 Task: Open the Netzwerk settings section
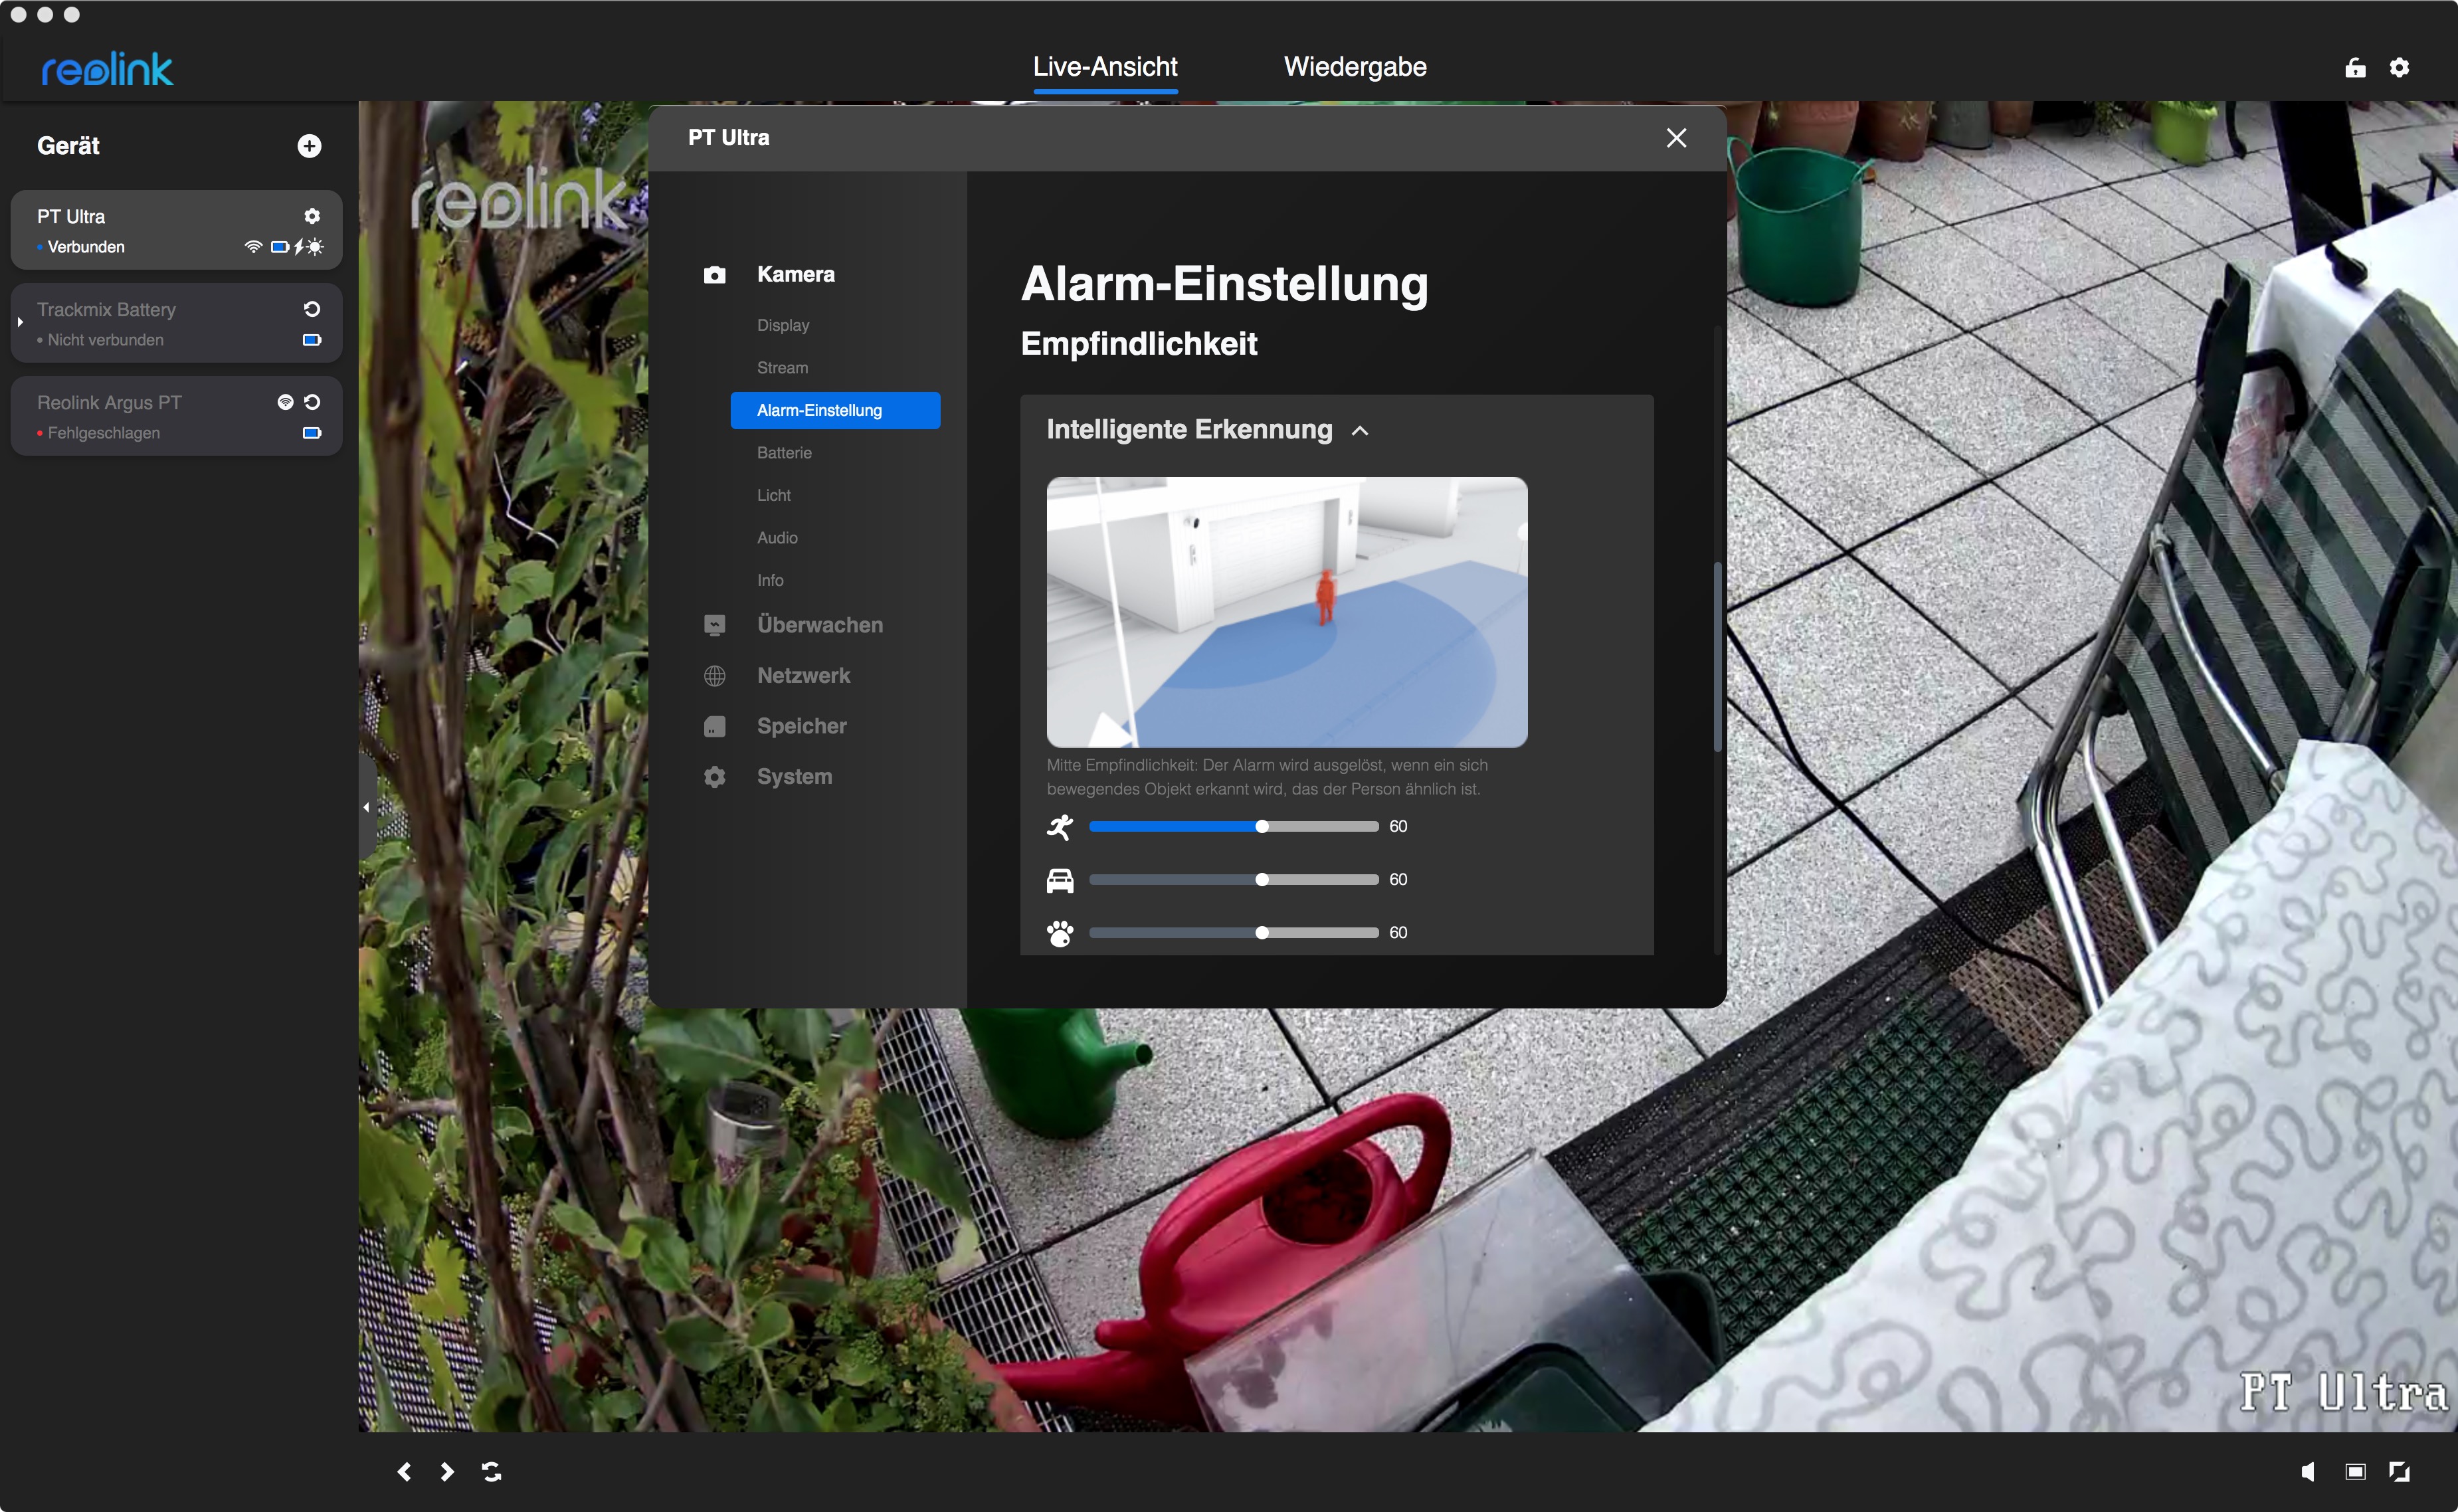click(803, 675)
